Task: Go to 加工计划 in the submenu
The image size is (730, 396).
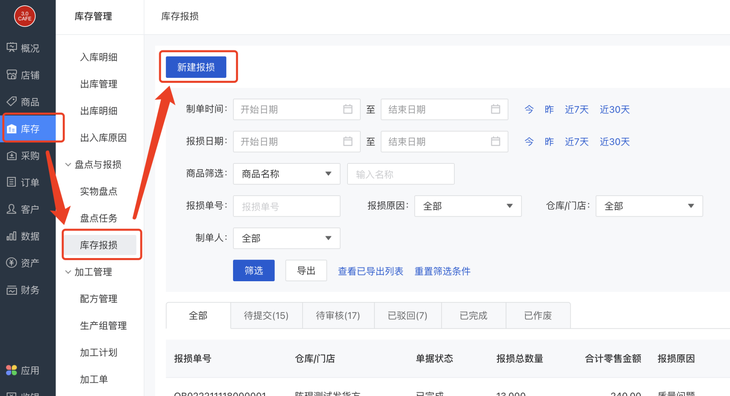Action: click(99, 353)
